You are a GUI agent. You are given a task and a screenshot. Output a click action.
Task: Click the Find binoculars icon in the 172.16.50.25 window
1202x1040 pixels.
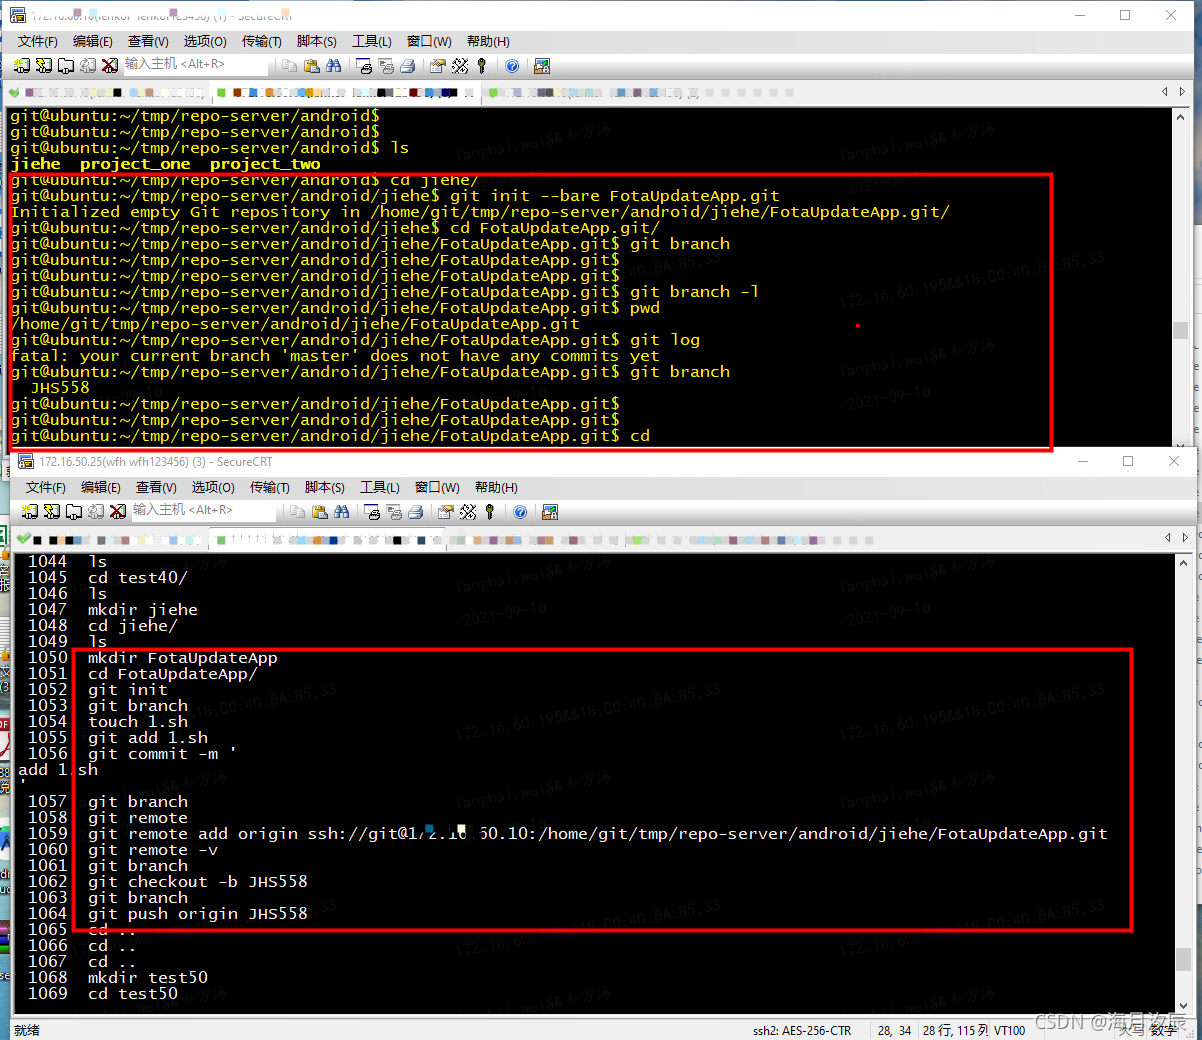click(x=342, y=512)
